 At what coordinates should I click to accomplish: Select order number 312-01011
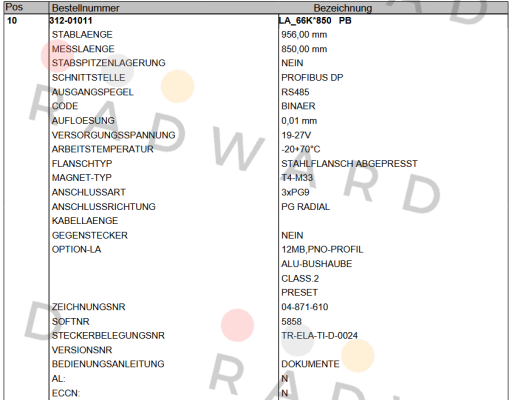(71, 21)
